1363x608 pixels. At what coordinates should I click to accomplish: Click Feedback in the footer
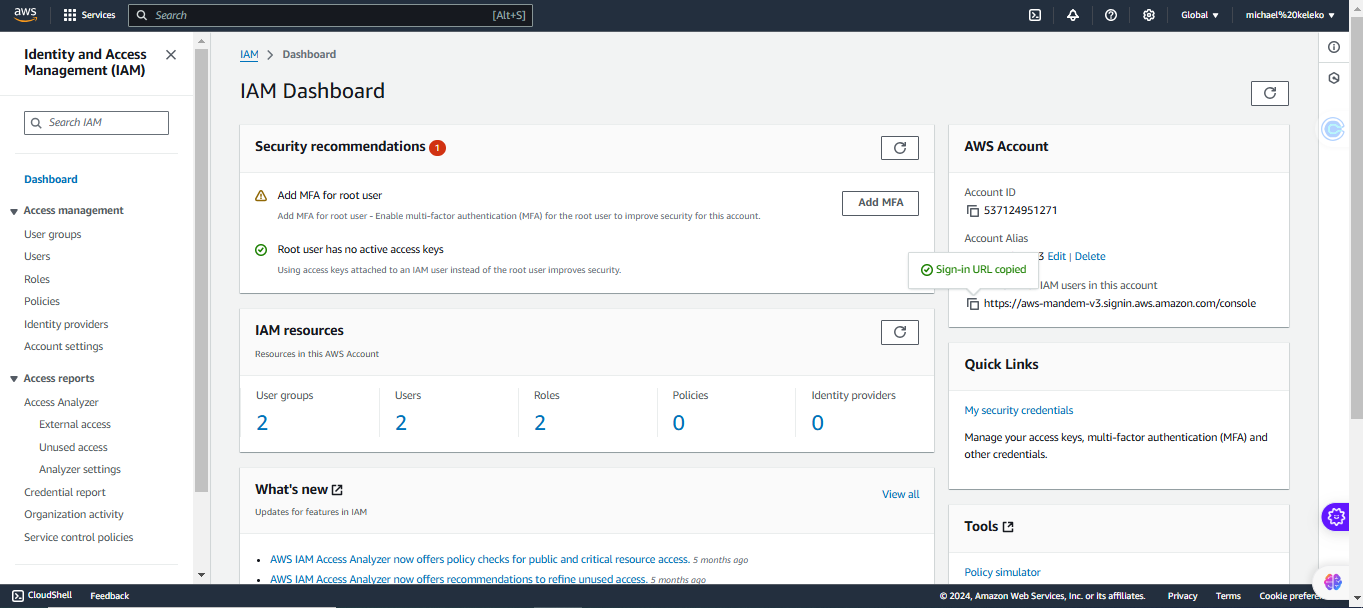(x=110, y=596)
